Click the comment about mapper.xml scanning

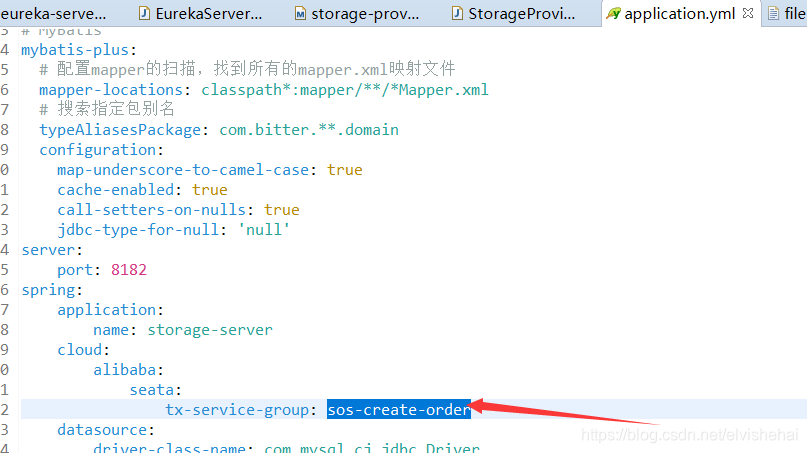click(x=248, y=69)
